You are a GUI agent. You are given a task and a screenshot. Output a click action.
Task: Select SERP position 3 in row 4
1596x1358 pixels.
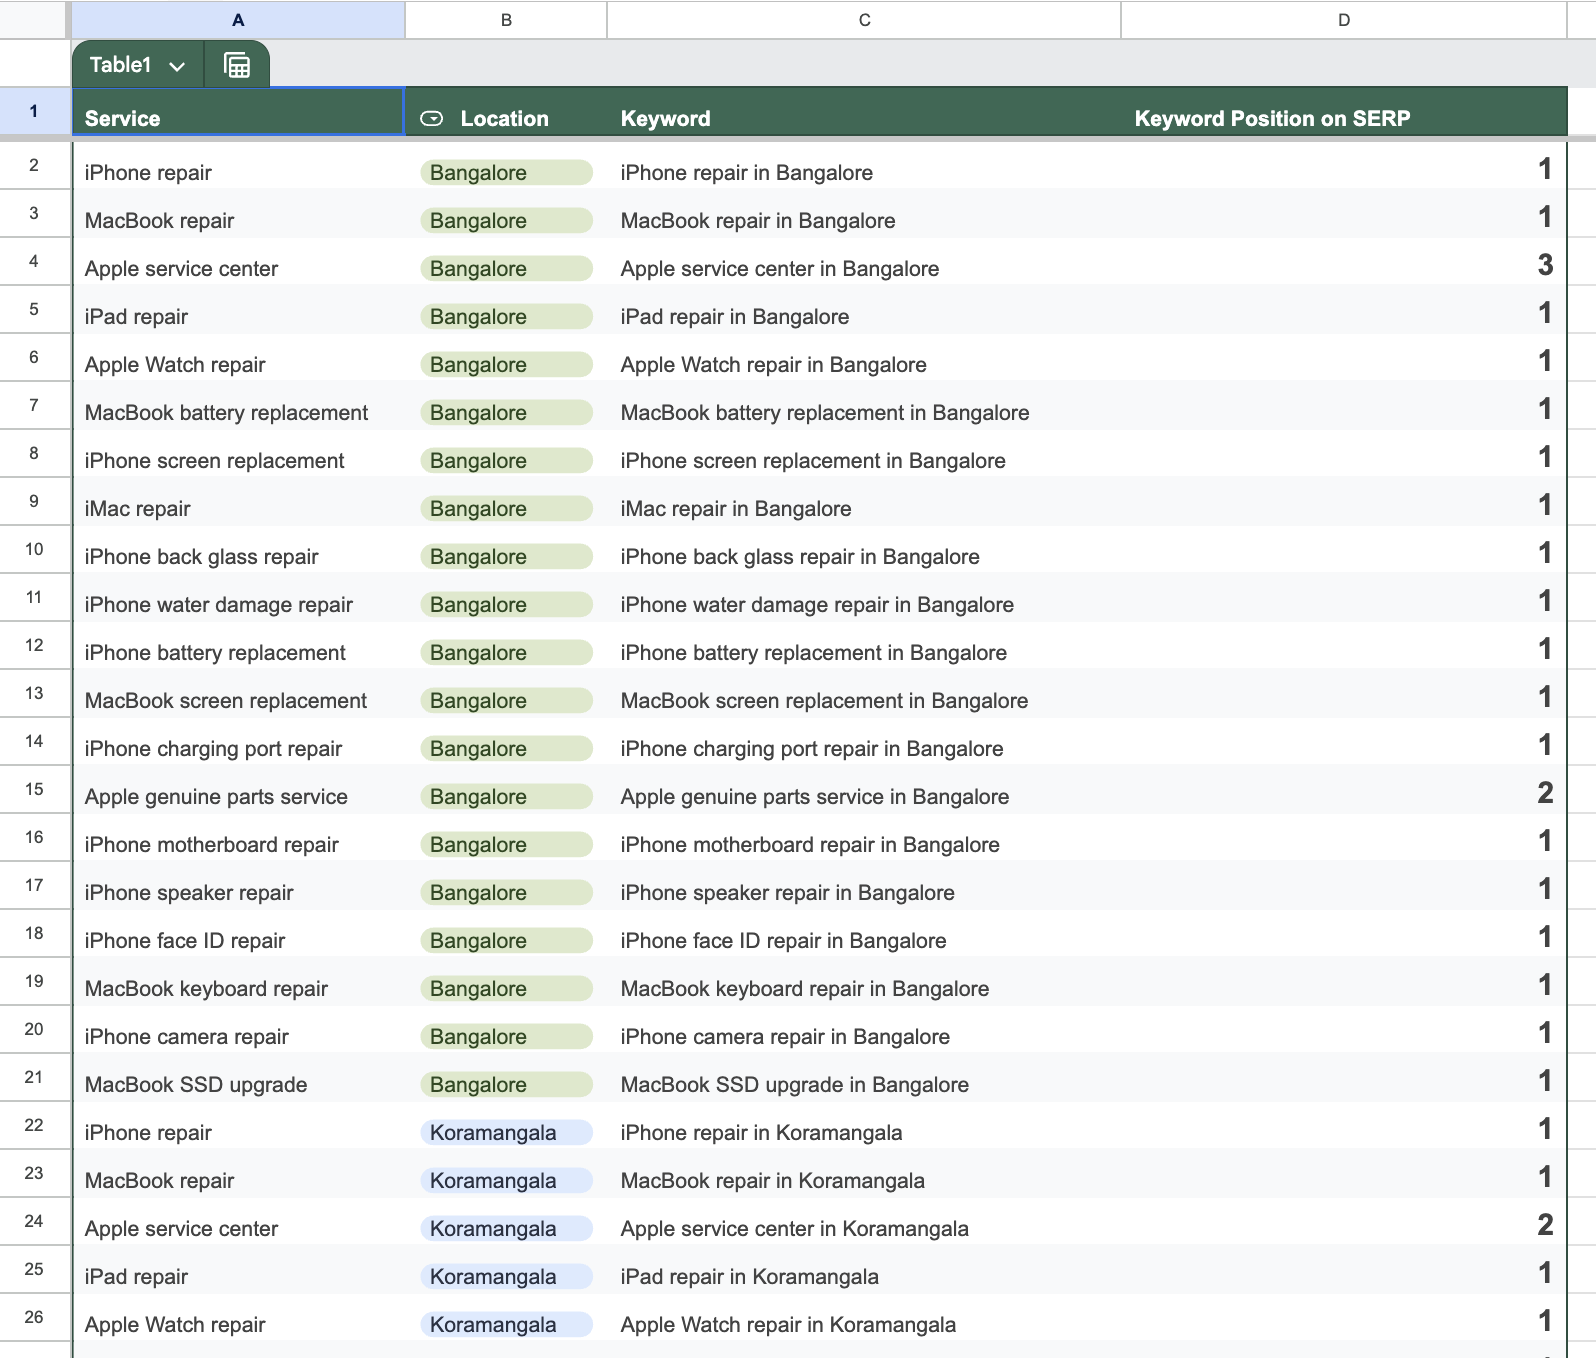pos(1344,261)
